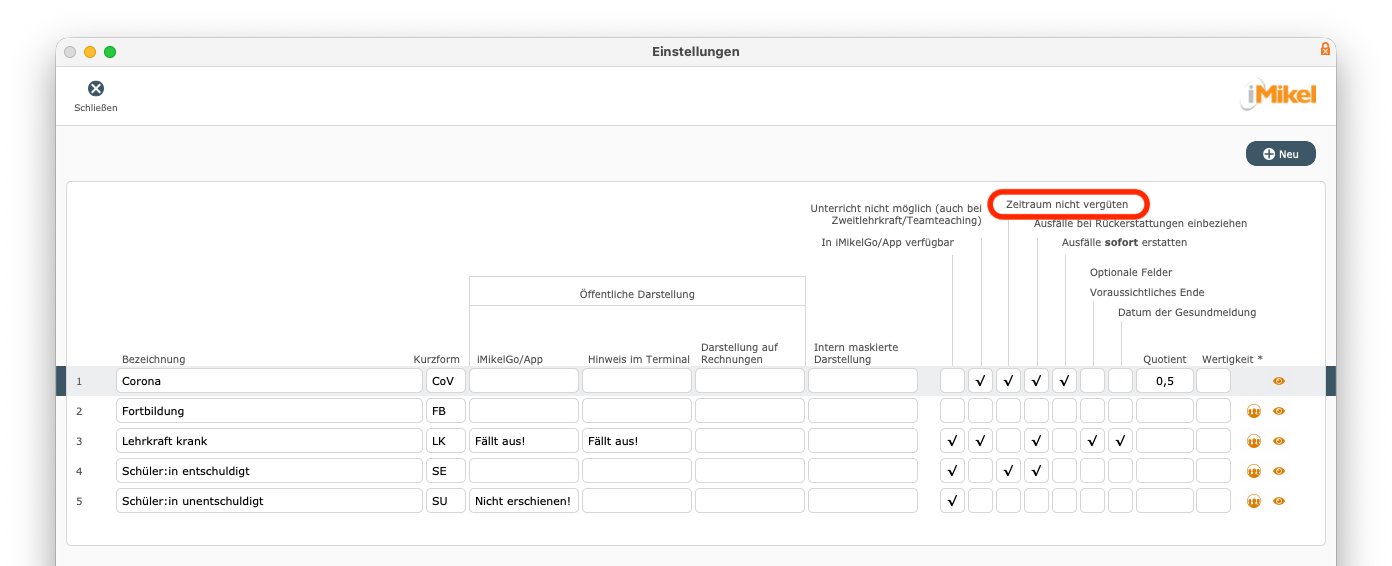
Task: Click group icon for Lehrkraft krank
Action: [x=1254, y=441]
